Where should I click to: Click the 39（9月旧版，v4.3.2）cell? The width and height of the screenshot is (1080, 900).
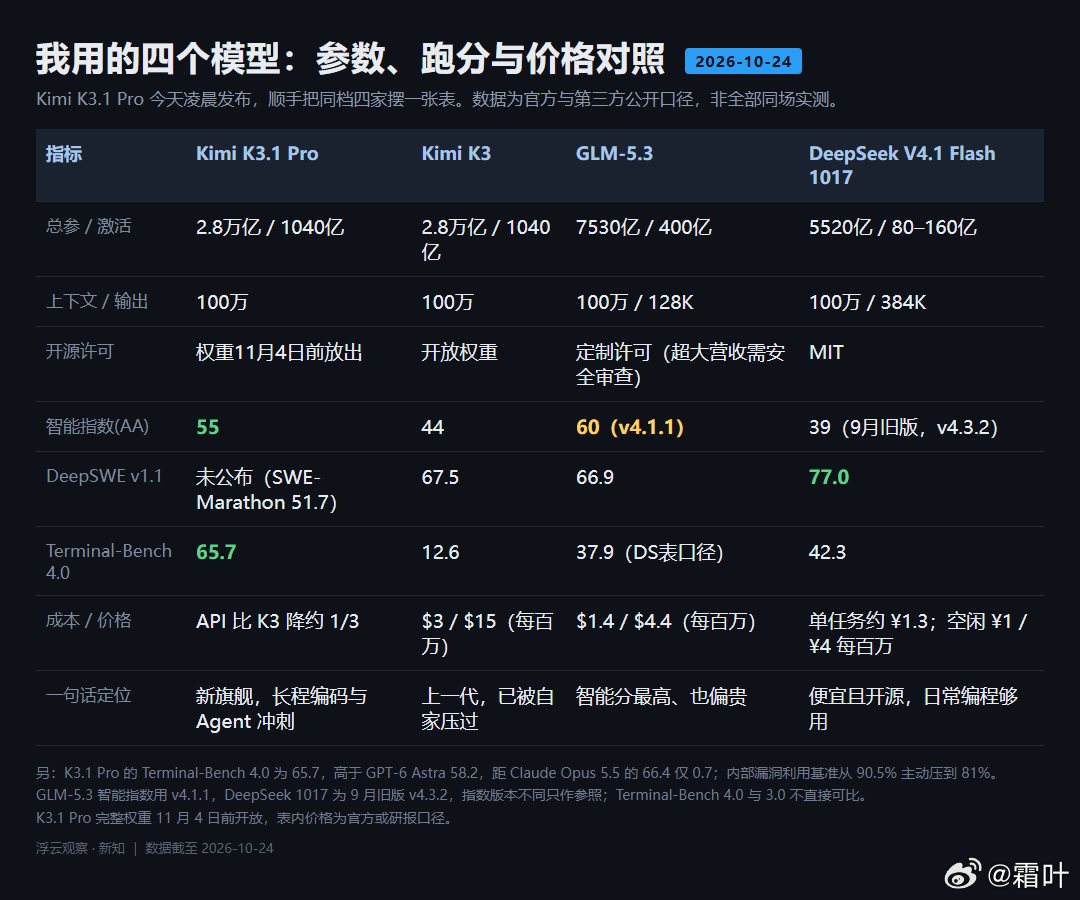[903, 427]
